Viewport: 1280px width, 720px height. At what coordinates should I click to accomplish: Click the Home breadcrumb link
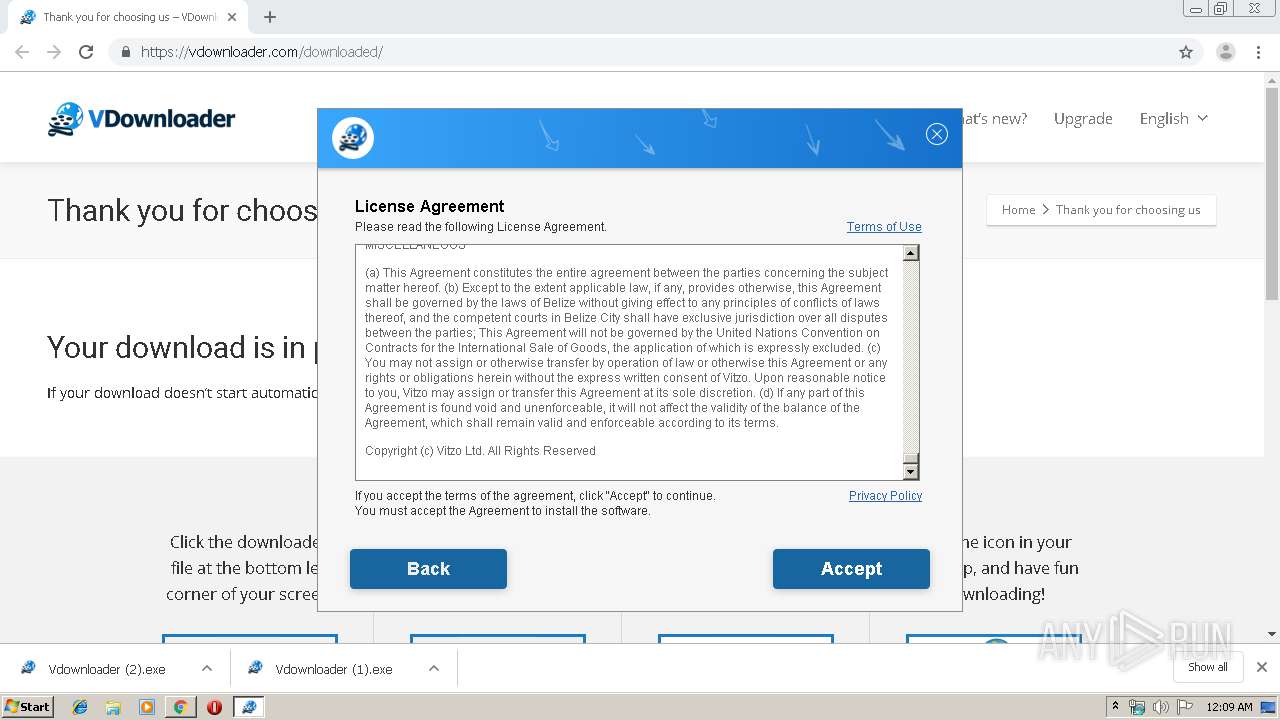pos(1018,210)
